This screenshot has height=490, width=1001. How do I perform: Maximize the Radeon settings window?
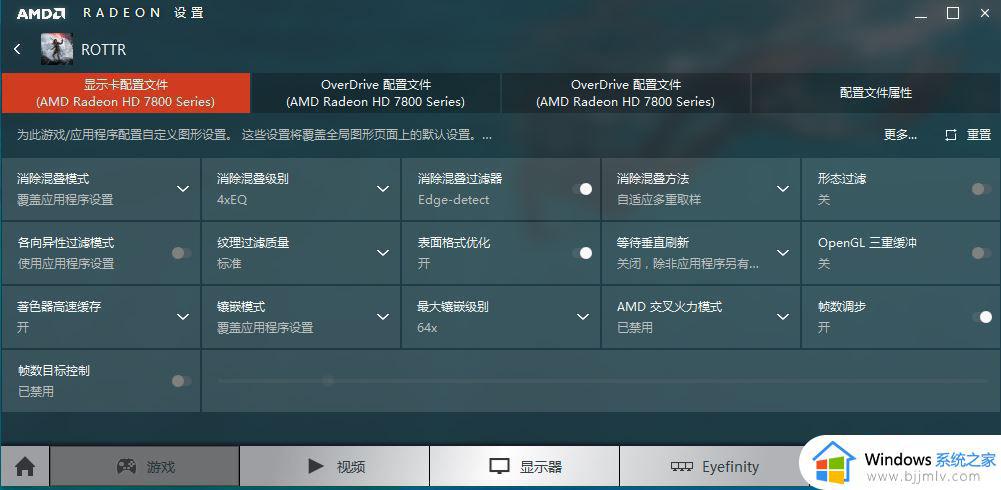pos(953,13)
